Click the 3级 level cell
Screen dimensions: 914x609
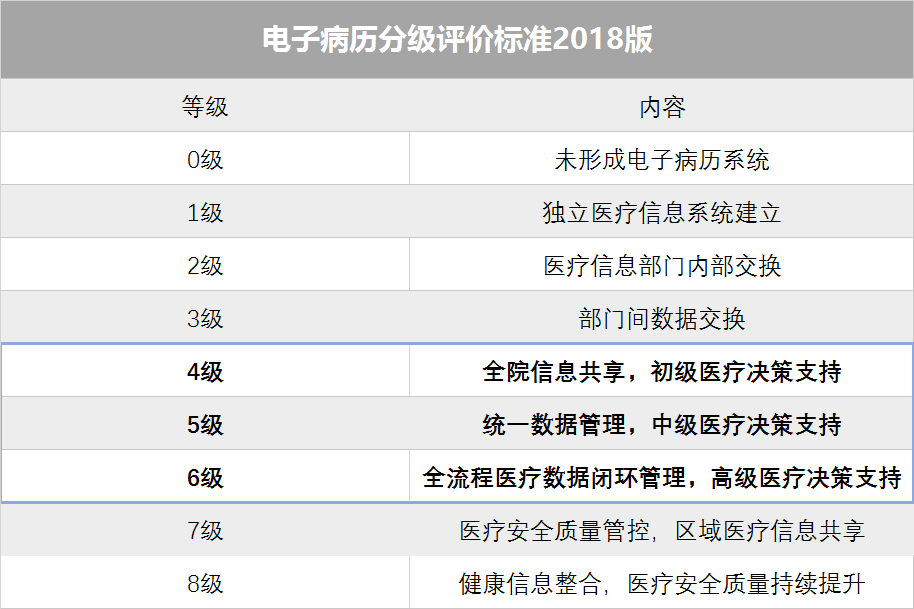(x=205, y=319)
